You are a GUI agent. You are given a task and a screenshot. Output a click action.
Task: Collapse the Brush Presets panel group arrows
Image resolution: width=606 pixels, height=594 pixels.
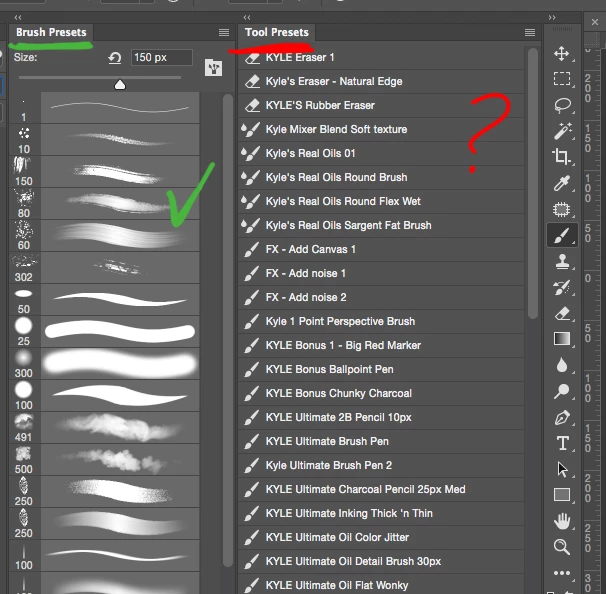tap(18, 17)
